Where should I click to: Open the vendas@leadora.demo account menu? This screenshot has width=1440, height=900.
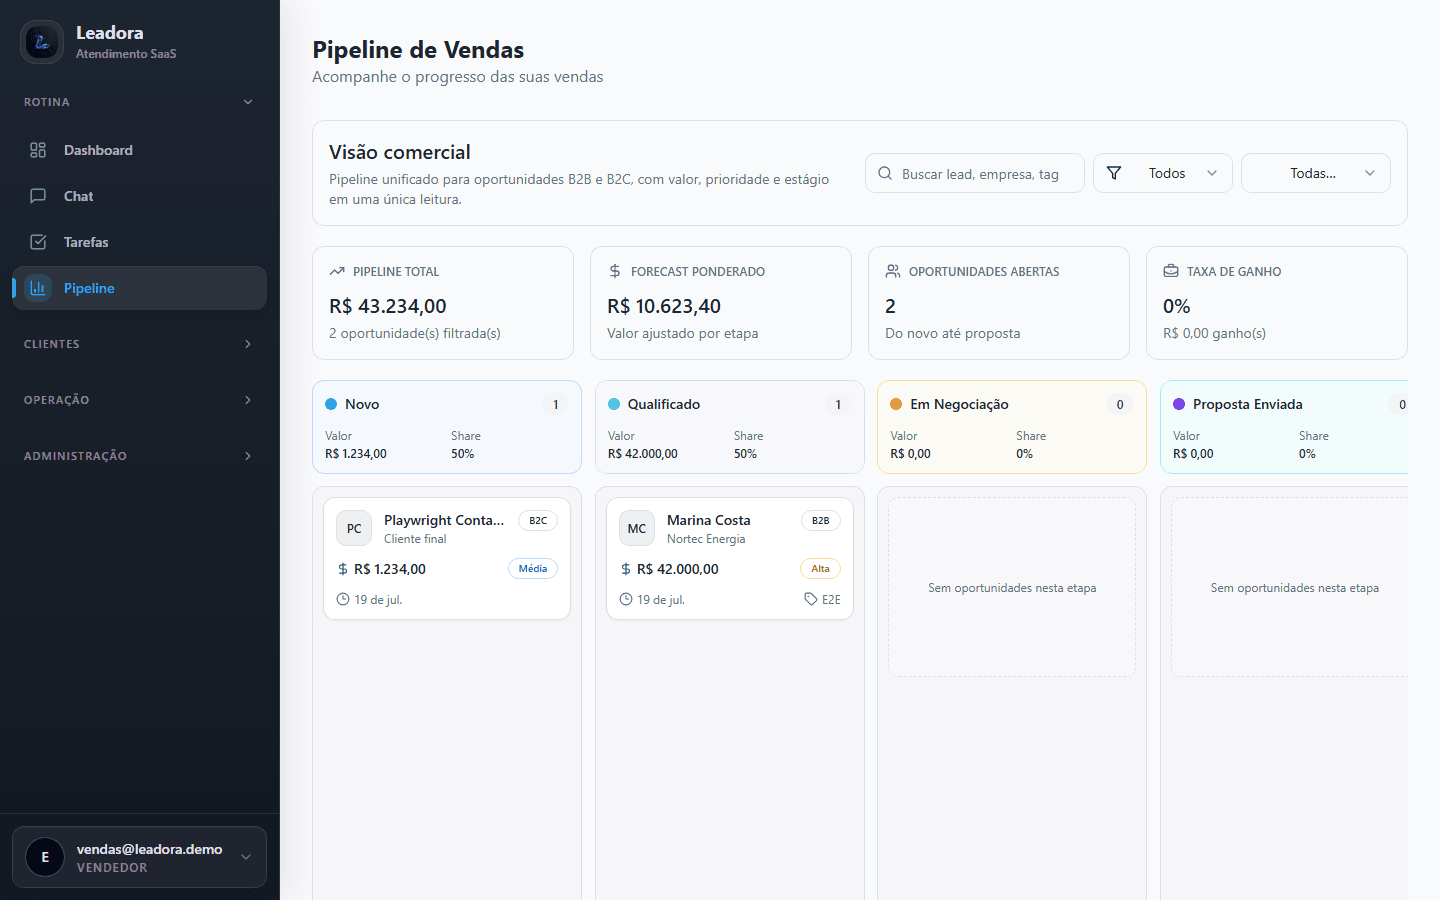pyautogui.click(x=140, y=857)
